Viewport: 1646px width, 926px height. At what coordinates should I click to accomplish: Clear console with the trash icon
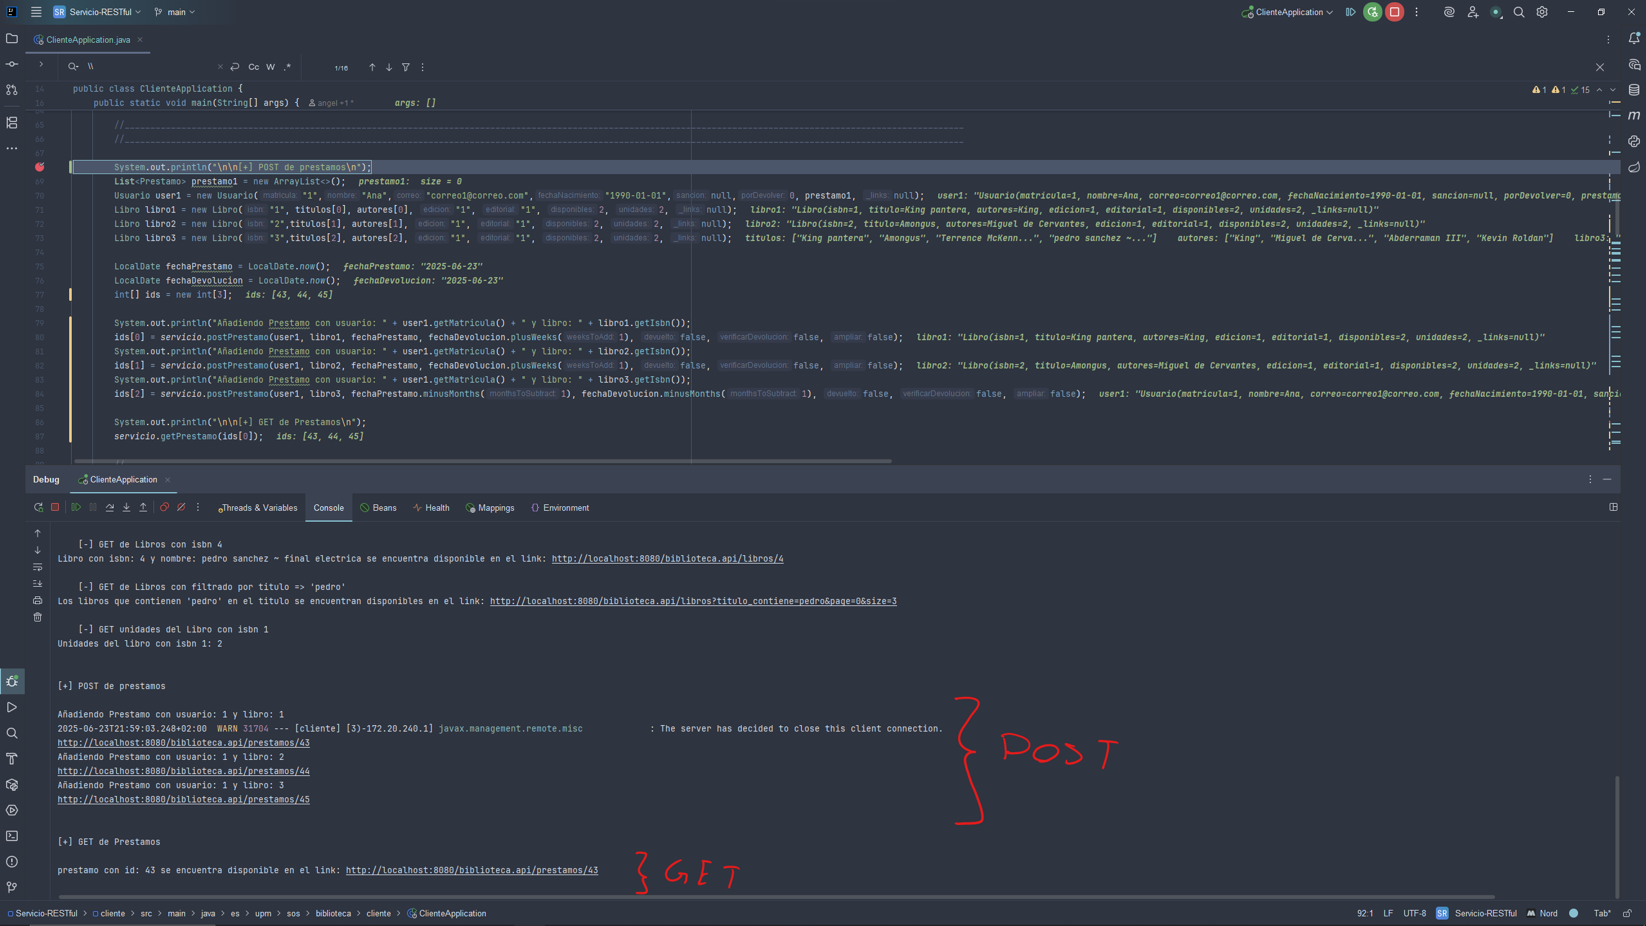(38, 617)
